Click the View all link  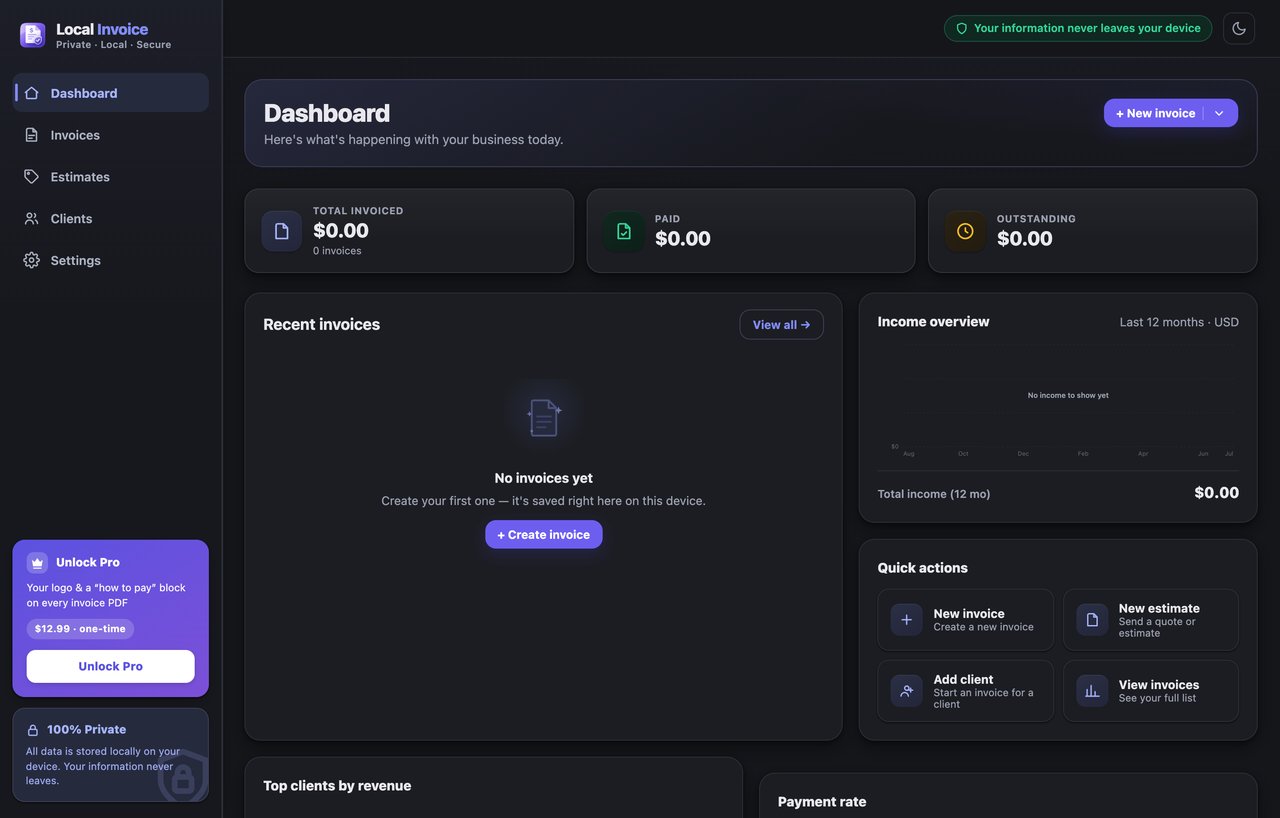pos(782,325)
